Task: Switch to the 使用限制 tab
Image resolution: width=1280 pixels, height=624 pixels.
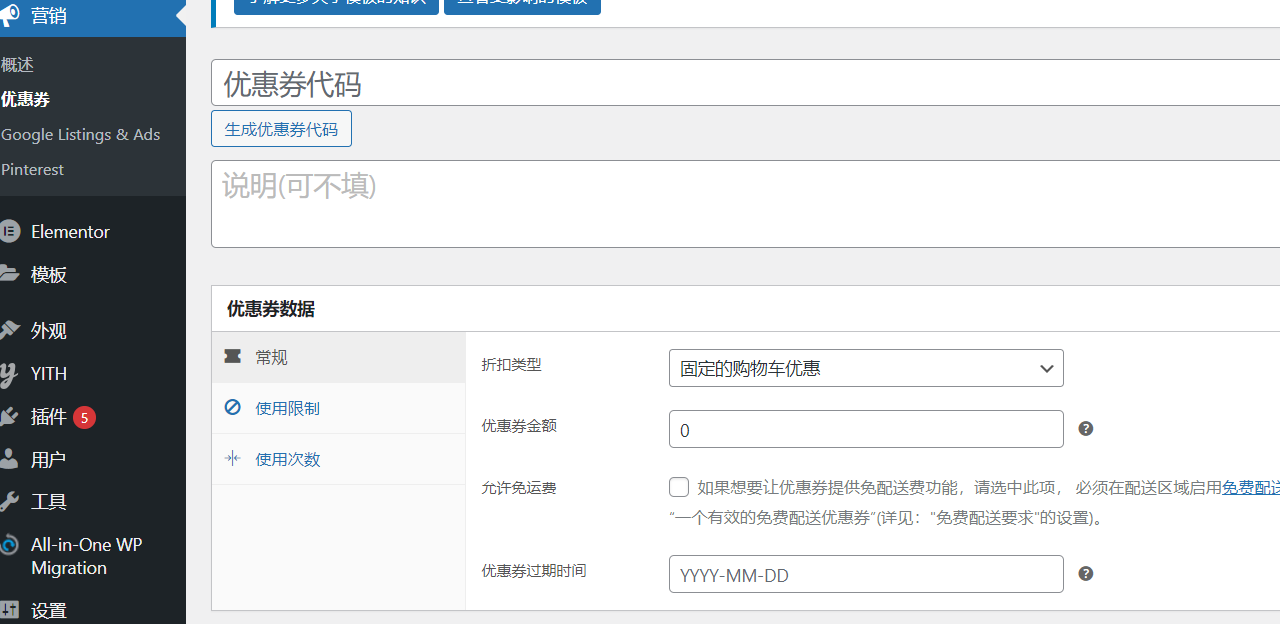Action: [x=339, y=408]
